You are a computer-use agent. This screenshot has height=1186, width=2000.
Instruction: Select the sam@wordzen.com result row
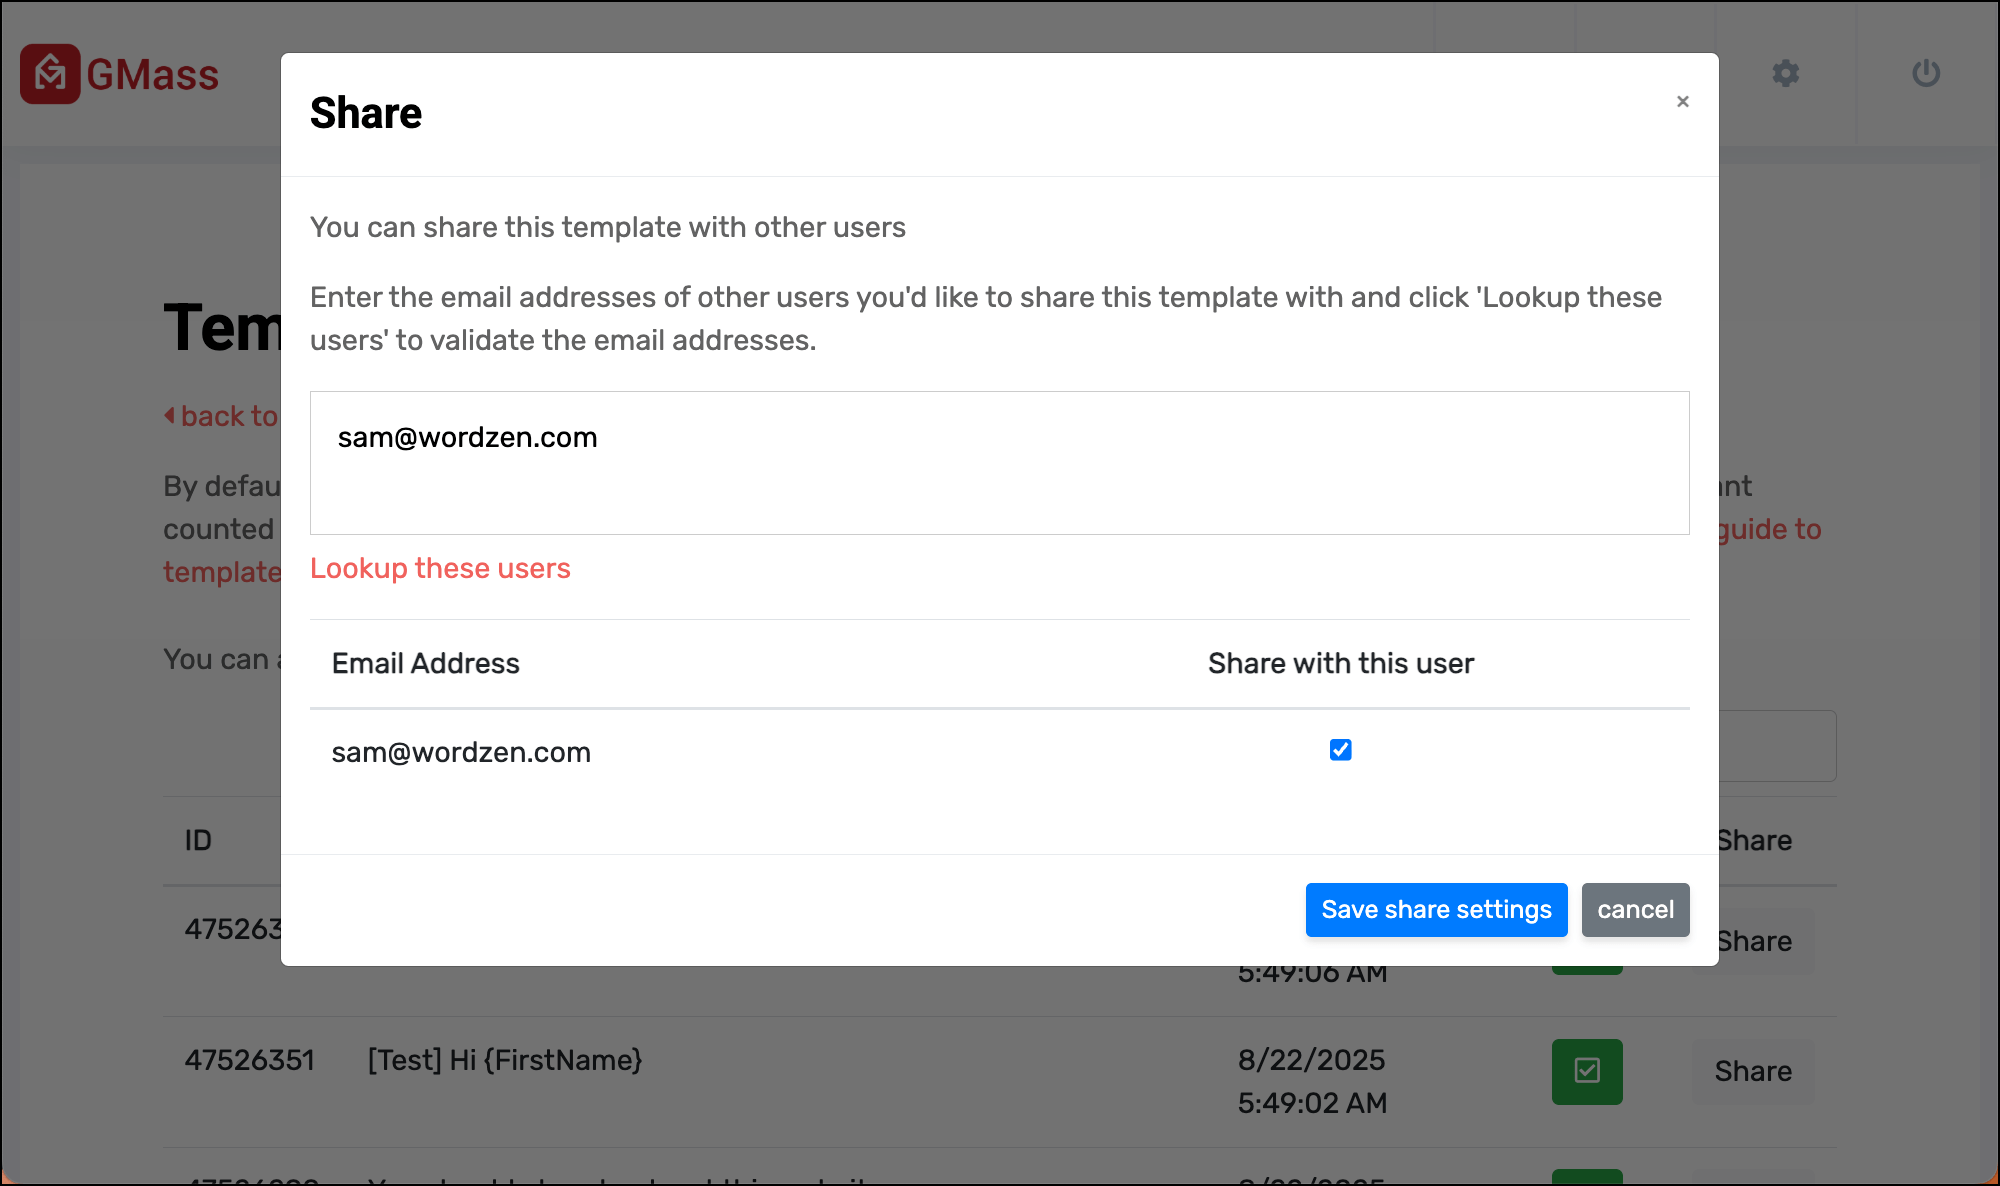(x=461, y=752)
